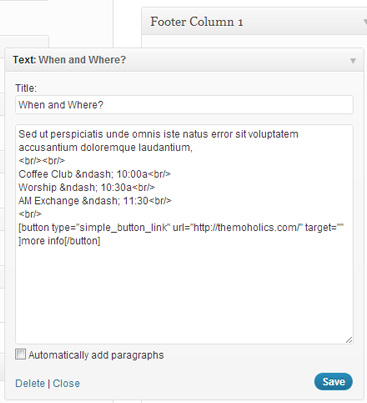
Task: Click the '<br/><br/>' line in the textarea
Action: coord(42,161)
